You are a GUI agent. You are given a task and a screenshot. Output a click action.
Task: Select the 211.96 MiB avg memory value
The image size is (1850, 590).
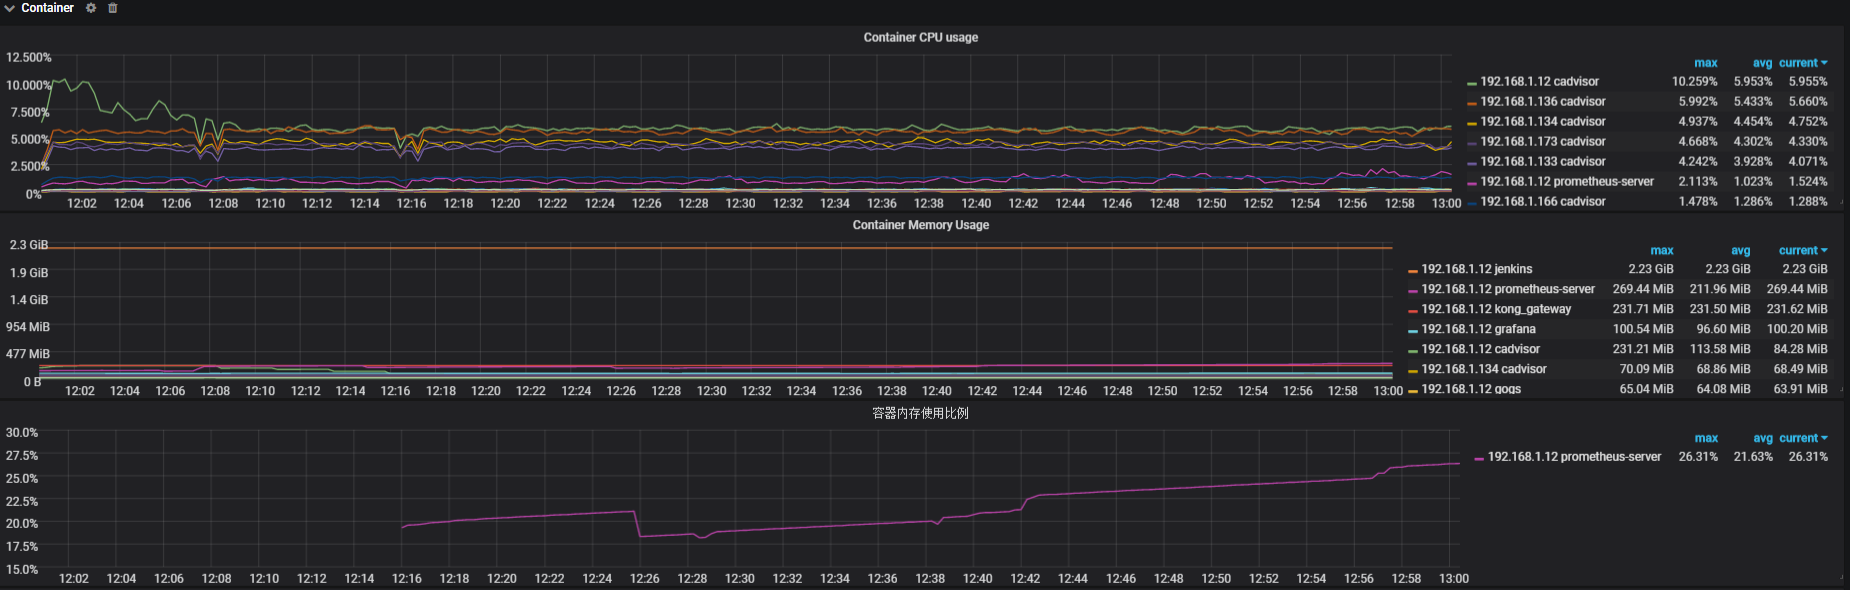(1720, 290)
